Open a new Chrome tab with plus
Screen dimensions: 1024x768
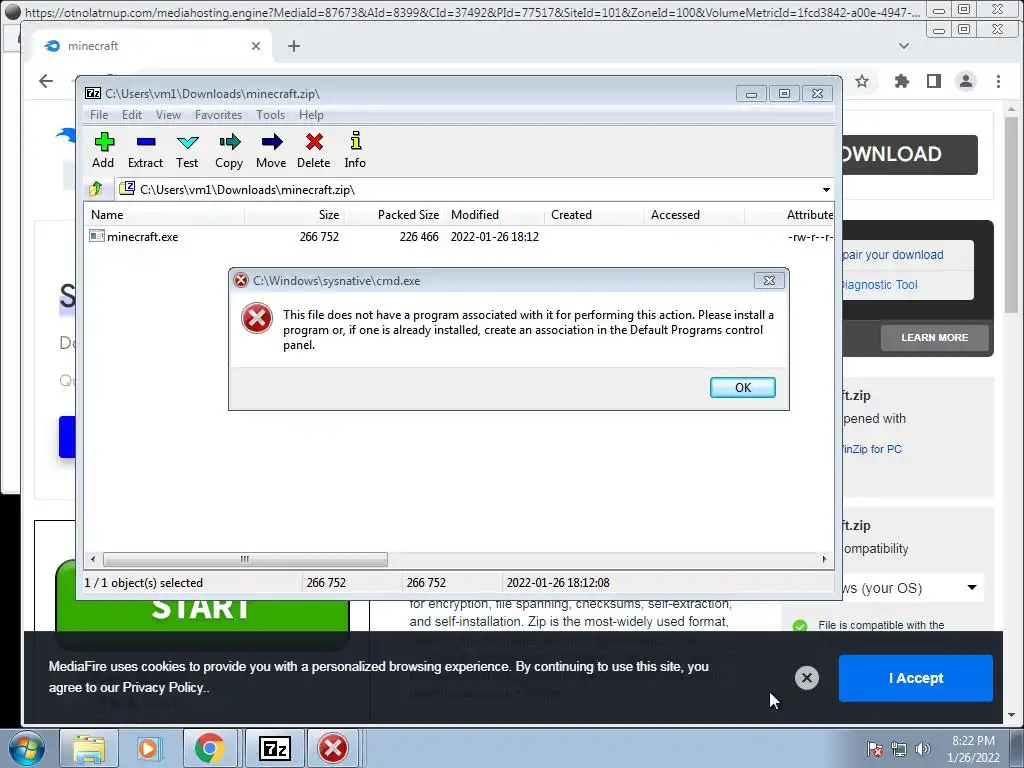294,46
